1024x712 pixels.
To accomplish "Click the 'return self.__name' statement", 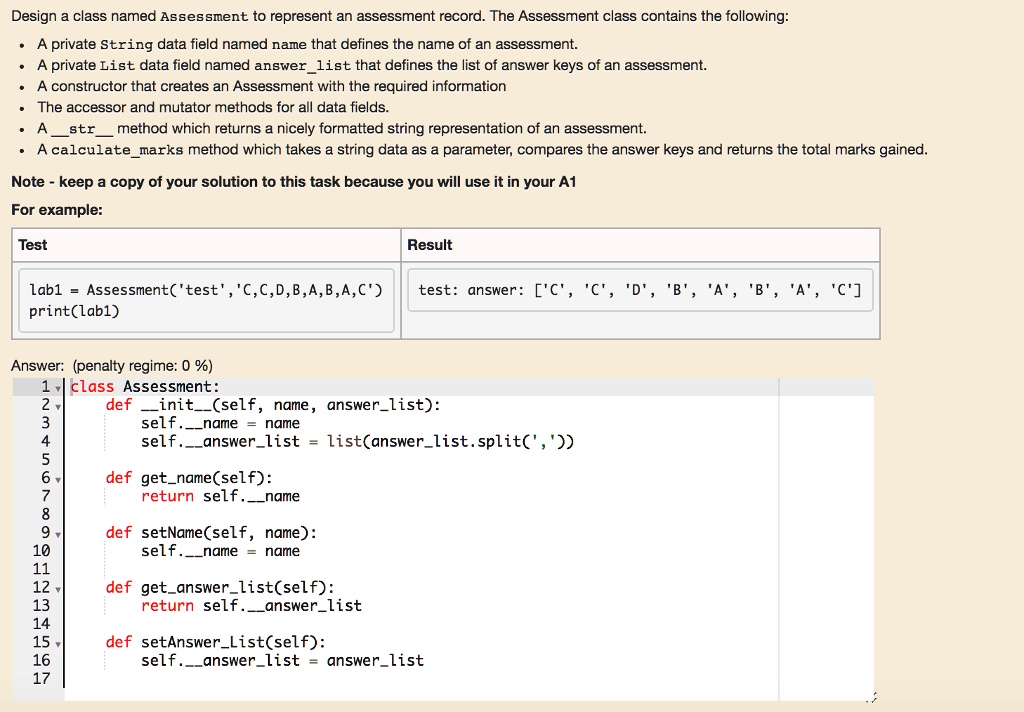I will (220, 496).
